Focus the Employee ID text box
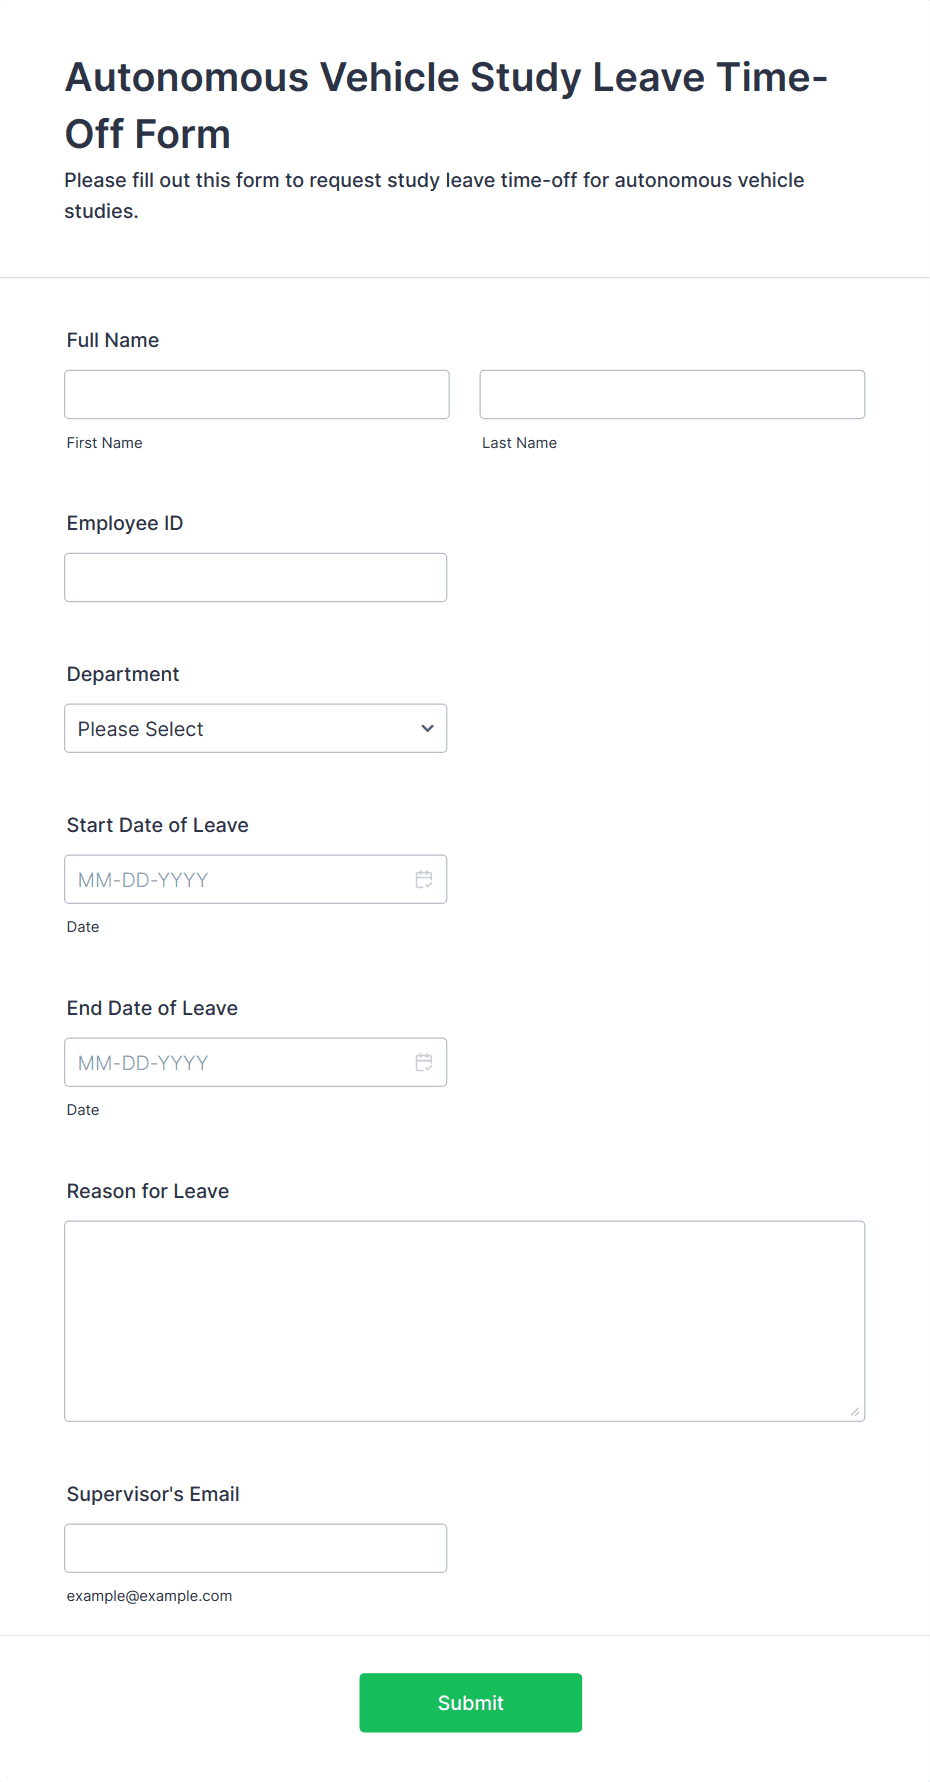This screenshot has width=930, height=1782. (x=256, y=577)
